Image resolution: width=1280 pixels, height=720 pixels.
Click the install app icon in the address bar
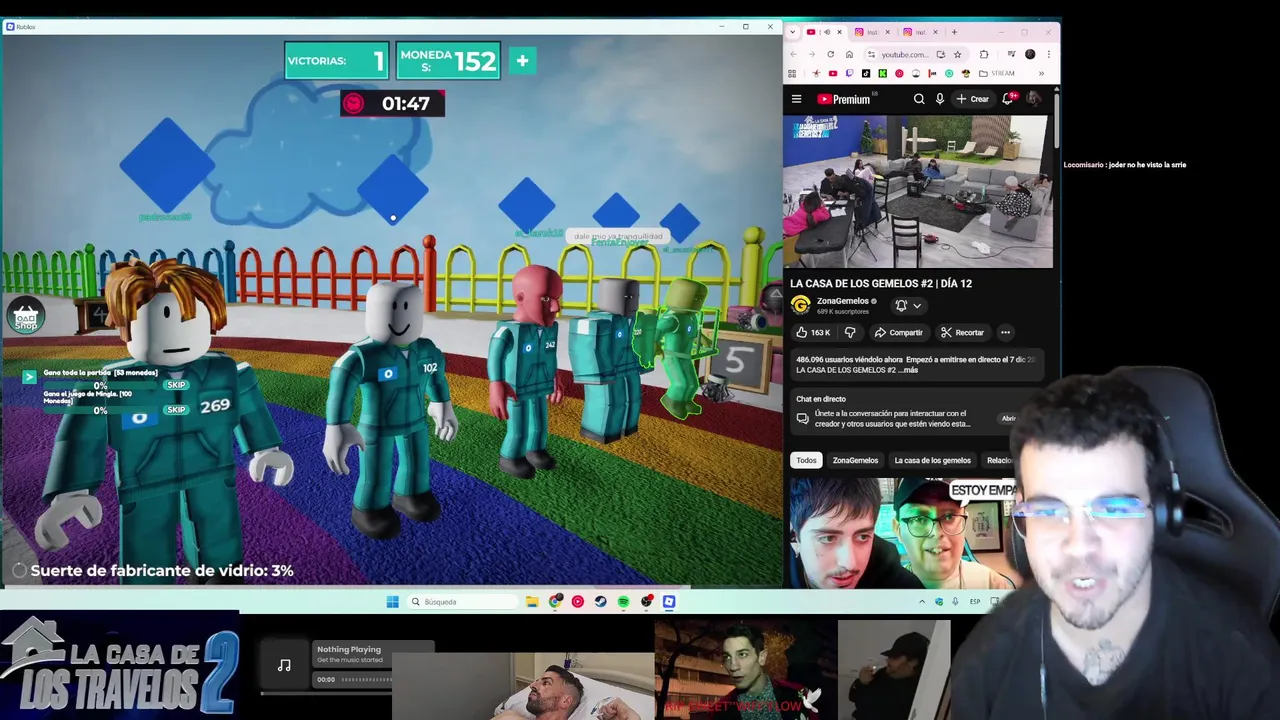click(941, 54)
